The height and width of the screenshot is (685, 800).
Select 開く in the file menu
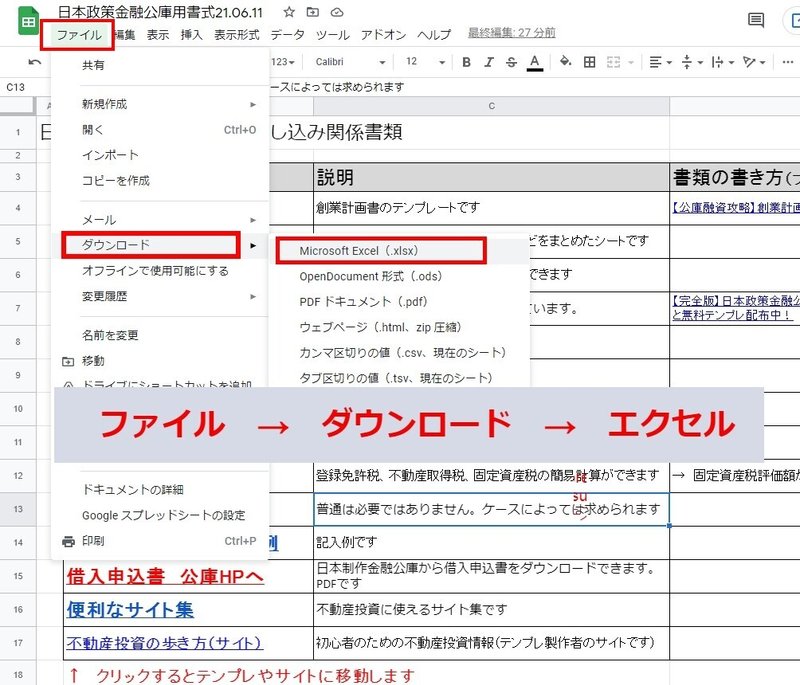[x=160, y=130]
